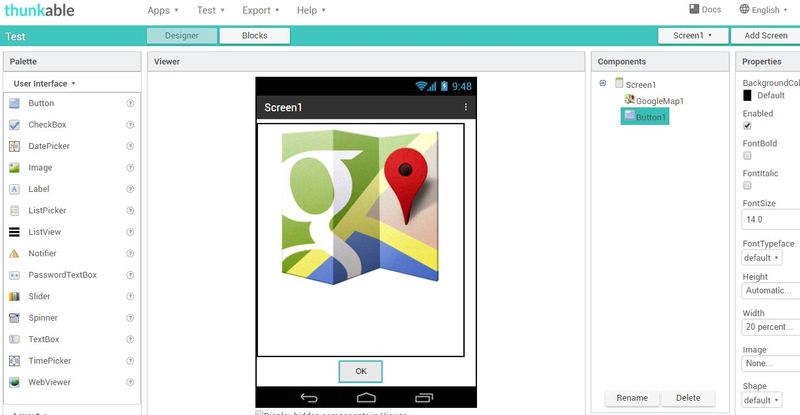Click the phone preview overflow menu dots

tap(466, 107)
